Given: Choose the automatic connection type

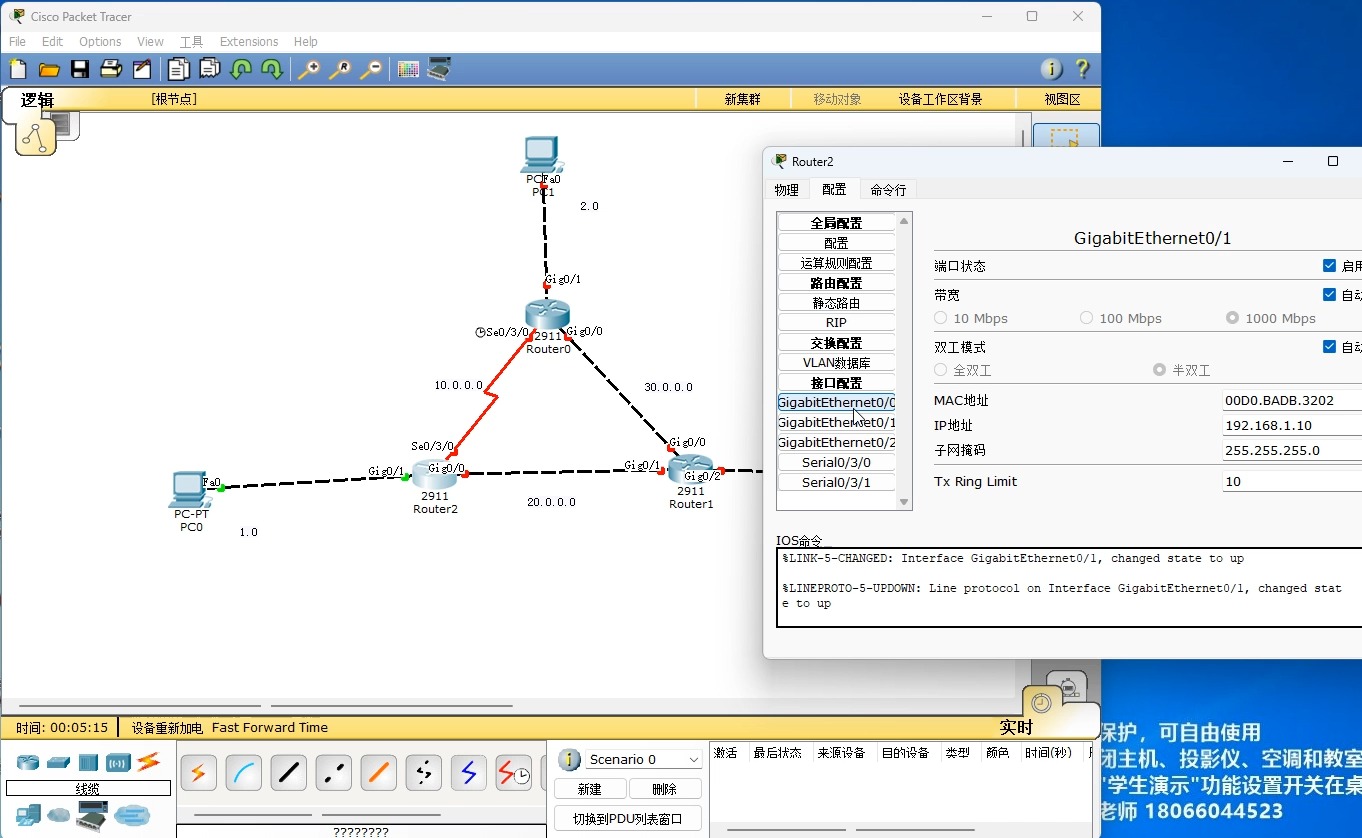Looking at the screenshot, I should (x=199, y=773).
